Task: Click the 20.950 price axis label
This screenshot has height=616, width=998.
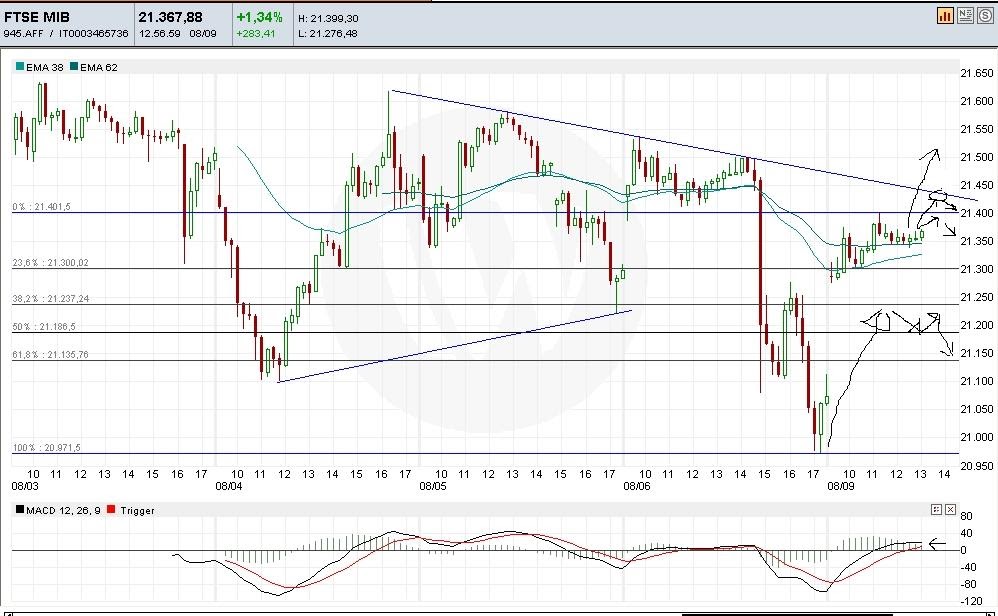Action: [x=976, y=466]
